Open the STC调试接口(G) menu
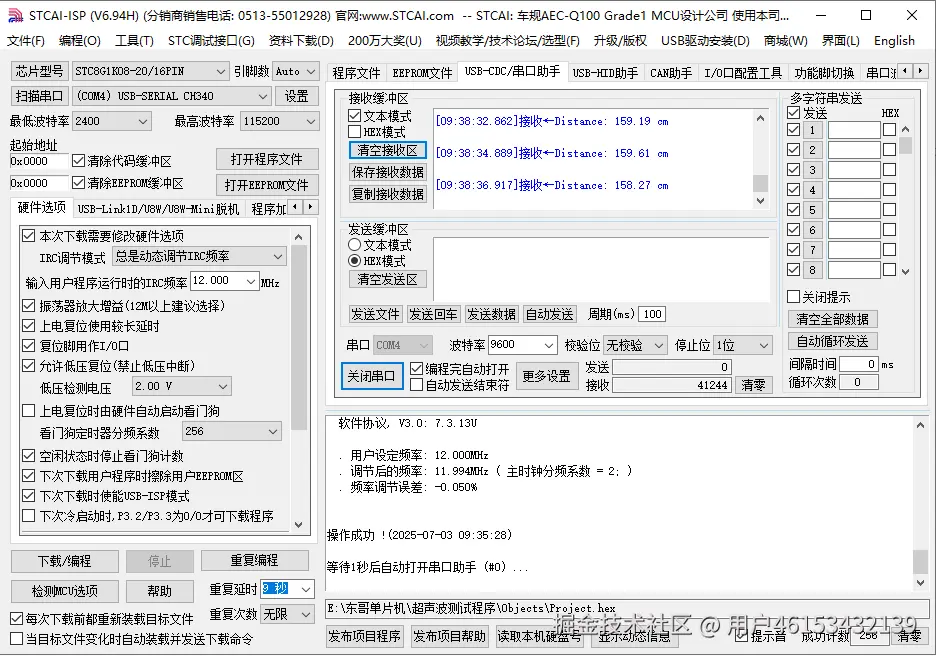The image size is (936, 657). [211, 41]
